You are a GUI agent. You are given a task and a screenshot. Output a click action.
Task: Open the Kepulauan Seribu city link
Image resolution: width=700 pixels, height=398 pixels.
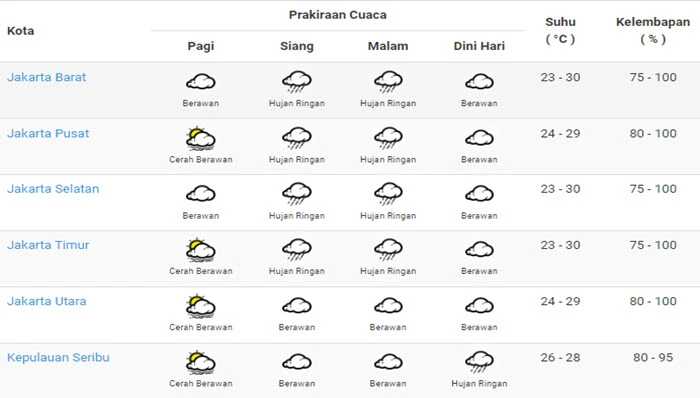pyautogui.click(x=58, y=357)
